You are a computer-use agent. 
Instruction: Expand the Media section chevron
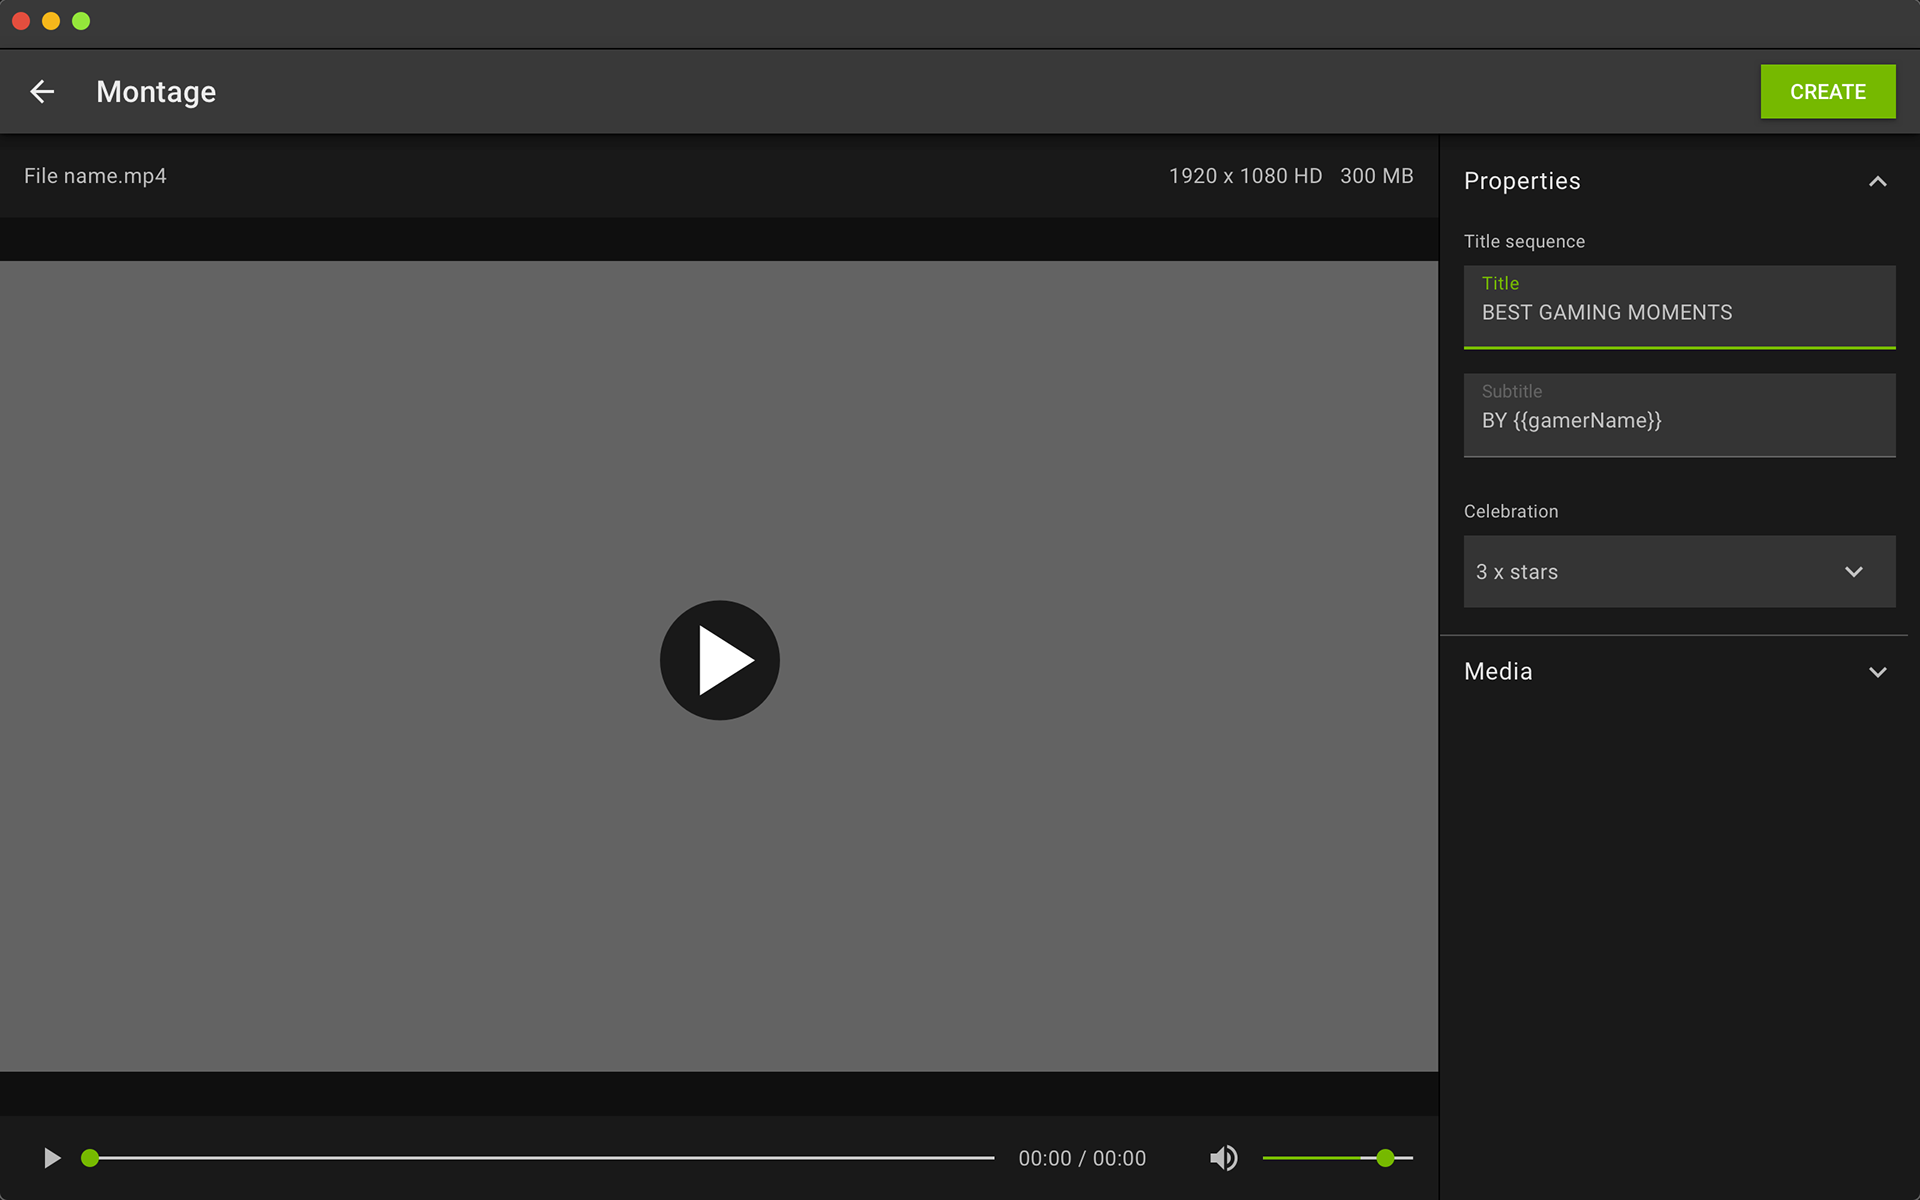click(x=1877, y=672)
